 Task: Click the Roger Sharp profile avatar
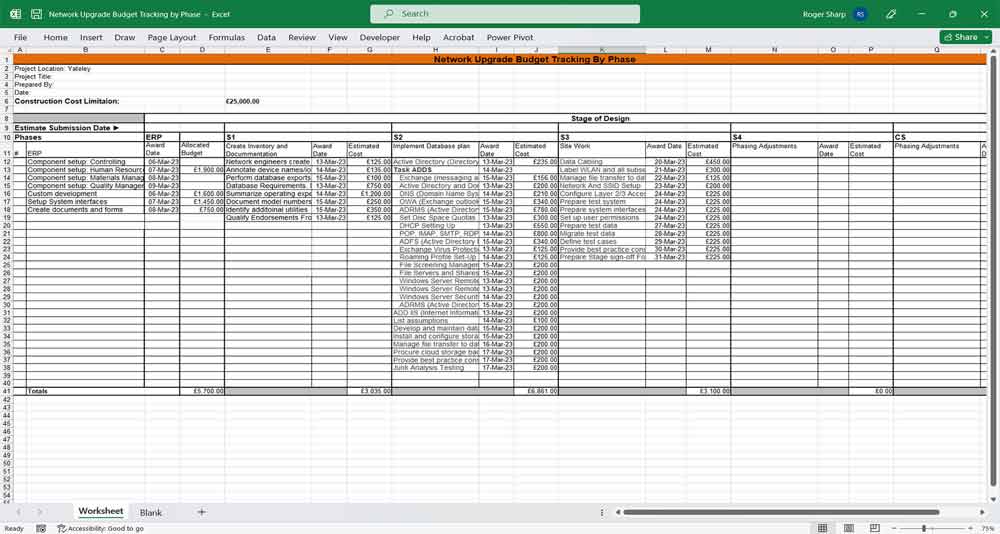860,14
